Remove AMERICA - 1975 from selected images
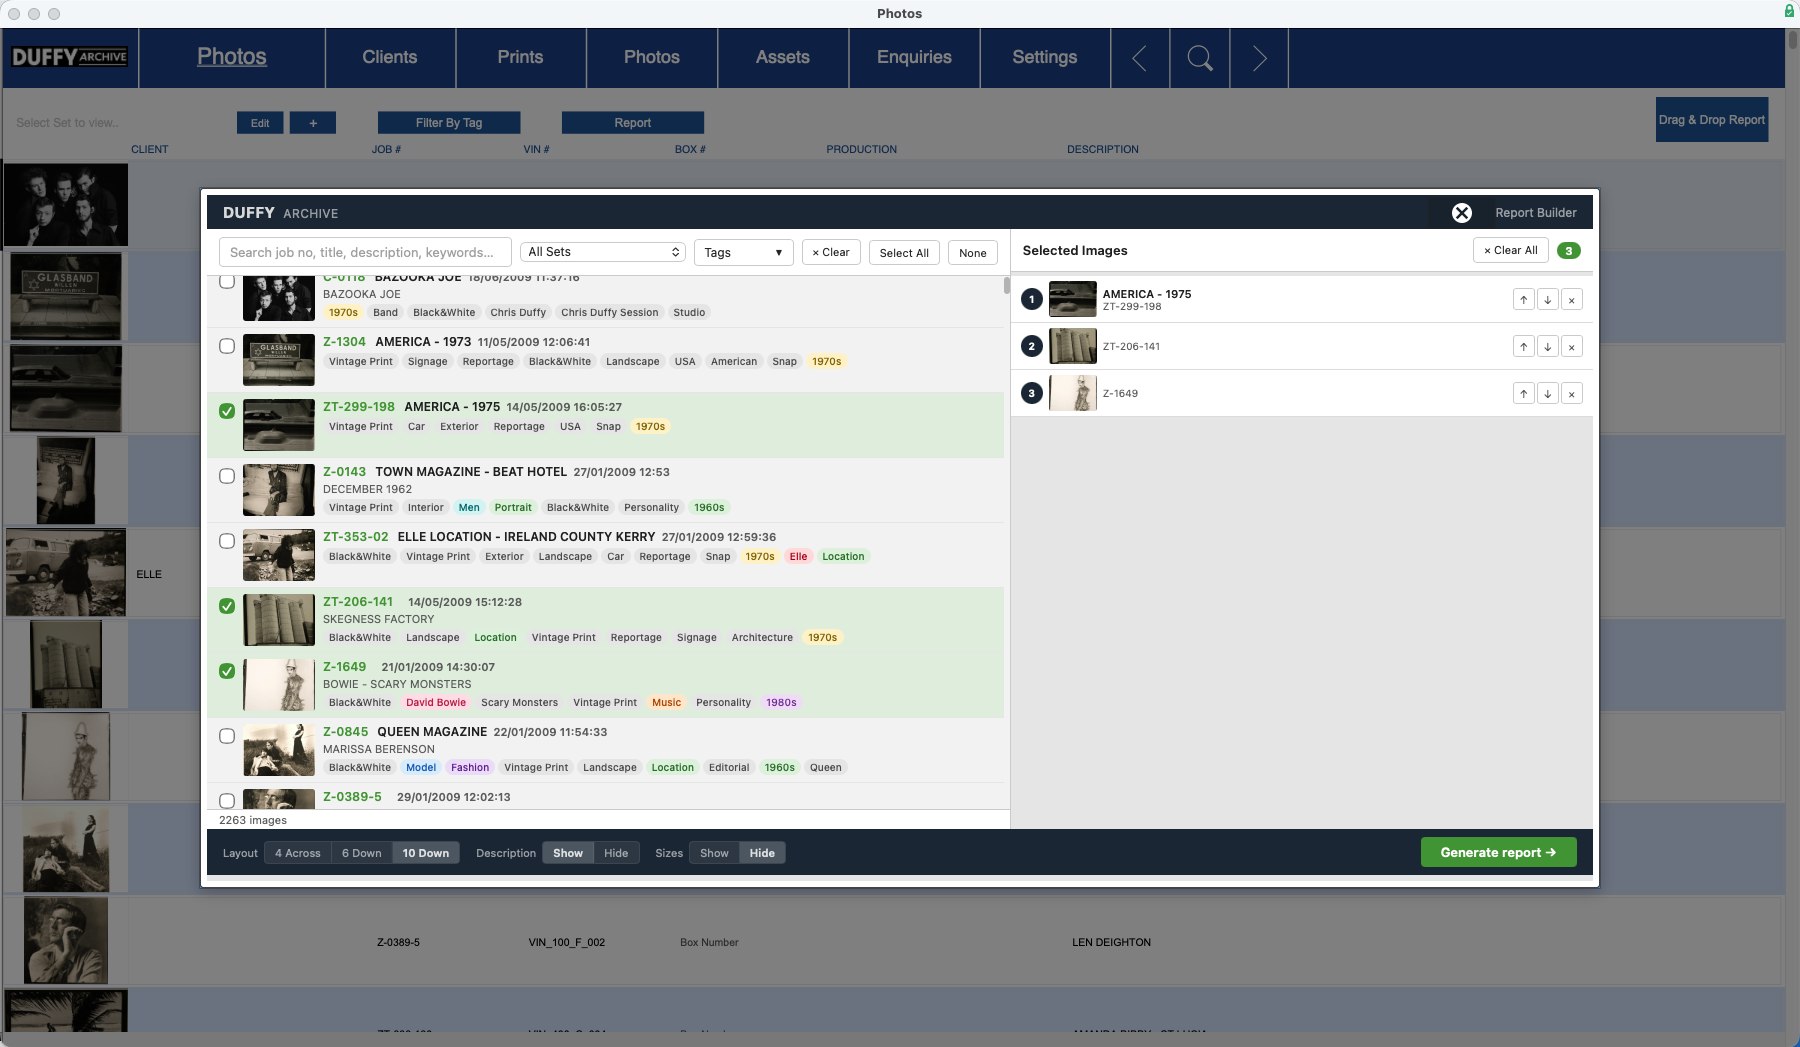This screenshot has width=1800, height=1047. (x=1571, y=300)
